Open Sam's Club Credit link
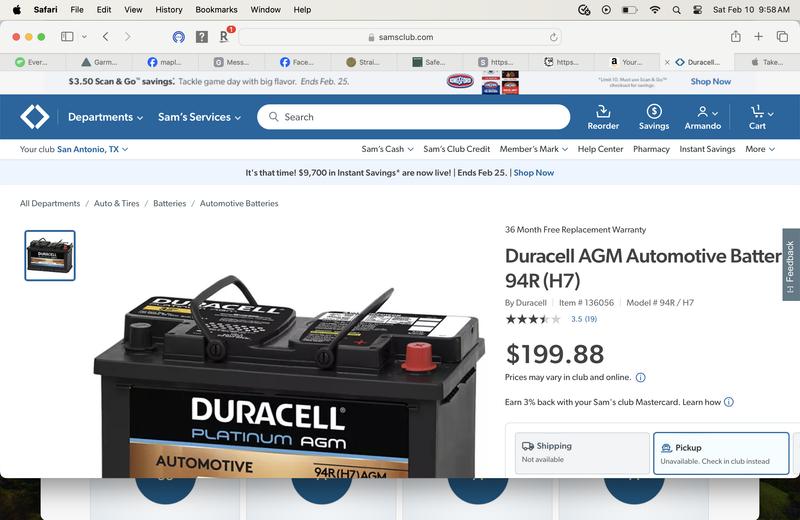 point(456,149)
